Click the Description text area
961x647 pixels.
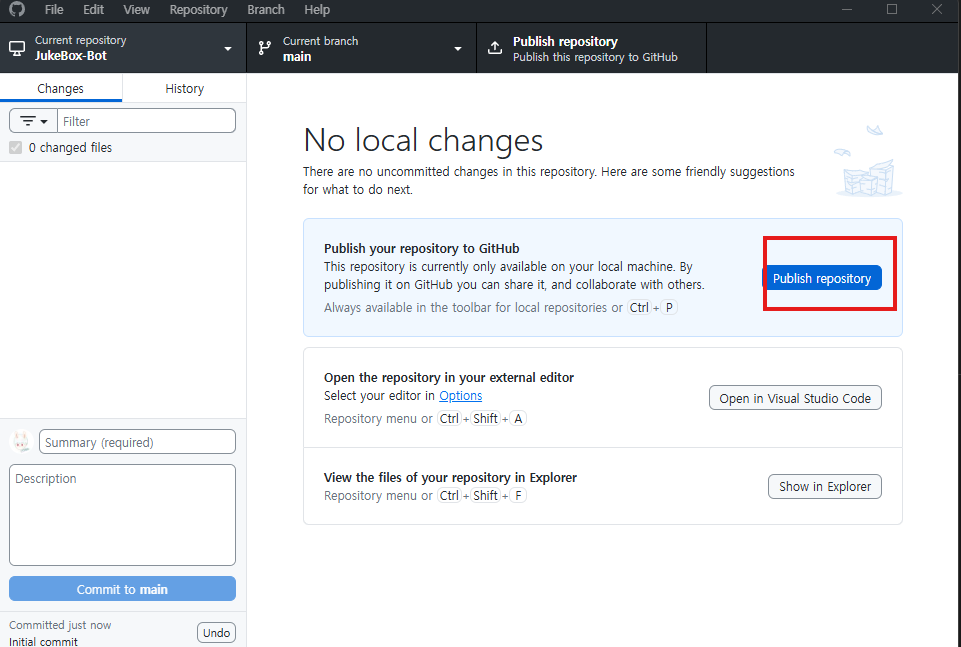tap(123, 515)
